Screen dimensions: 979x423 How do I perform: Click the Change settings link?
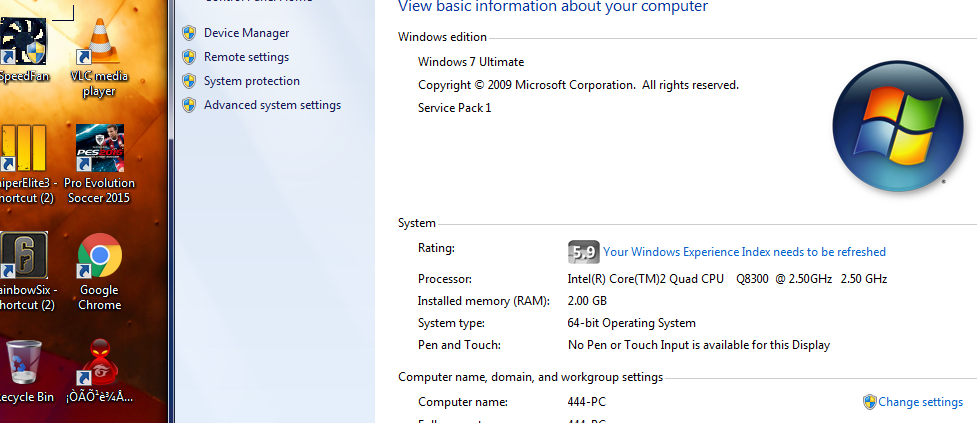(x=920, y=402)
